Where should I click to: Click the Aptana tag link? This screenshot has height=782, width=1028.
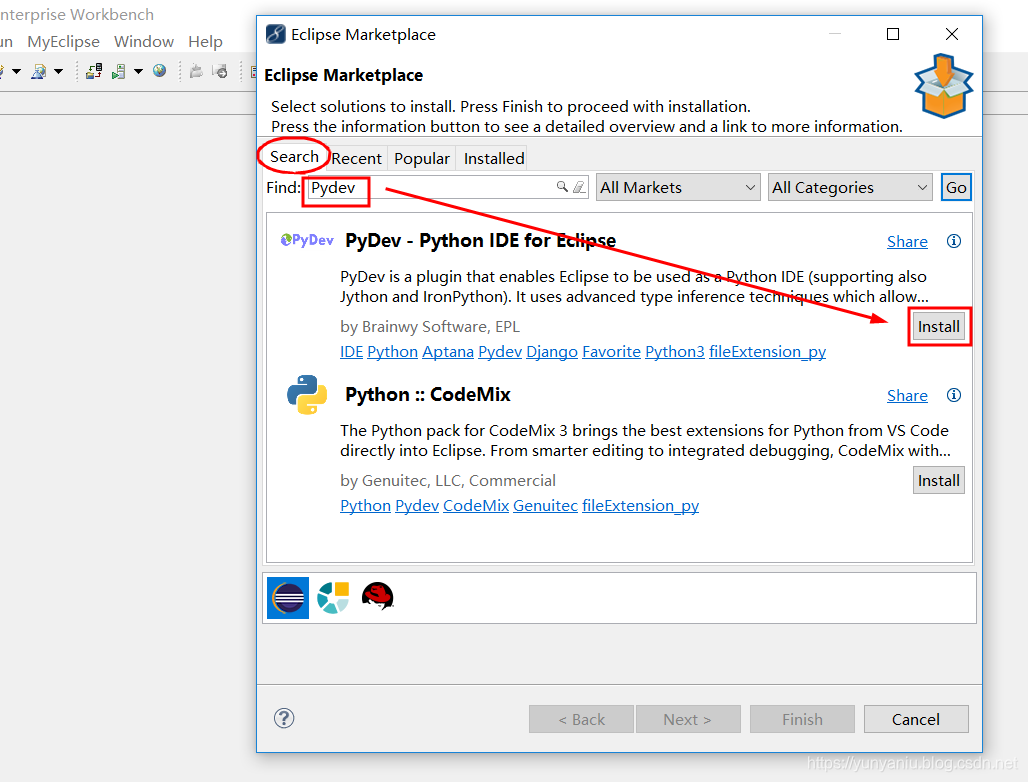(x=448, y=352)
